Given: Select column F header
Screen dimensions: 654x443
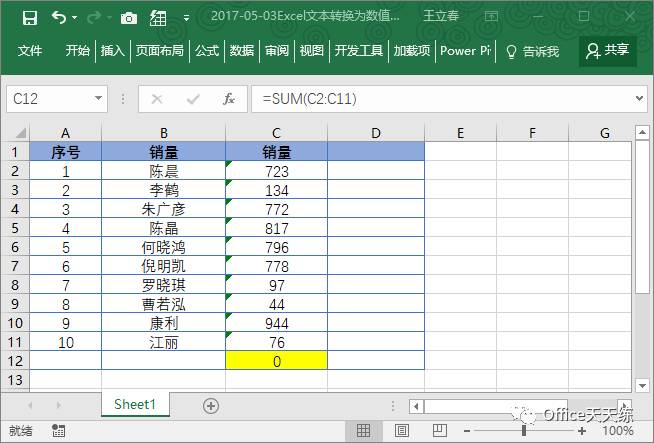Looking at the screenshot, I should click(x=532, y=133).
